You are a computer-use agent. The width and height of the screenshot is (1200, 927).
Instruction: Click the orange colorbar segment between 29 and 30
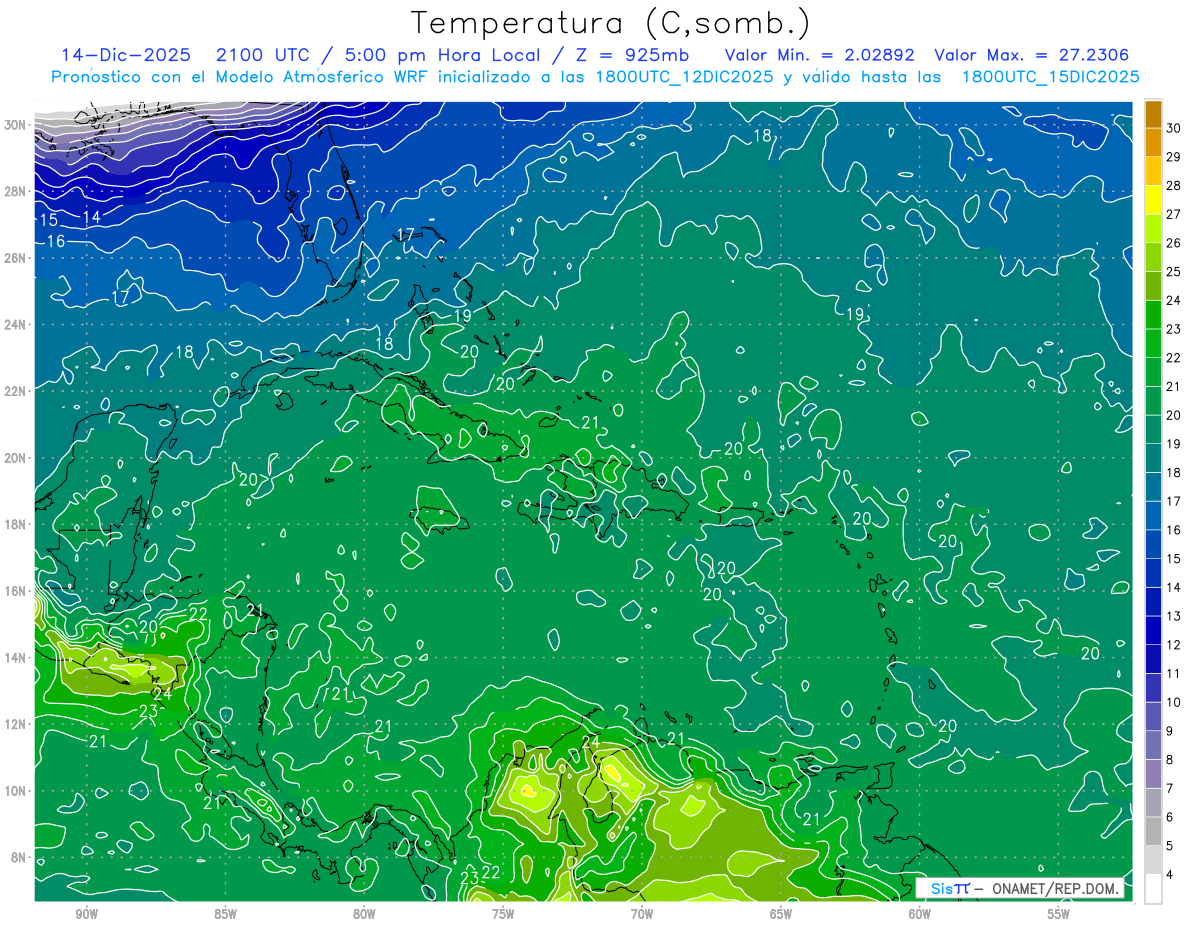pos(1154,142)
